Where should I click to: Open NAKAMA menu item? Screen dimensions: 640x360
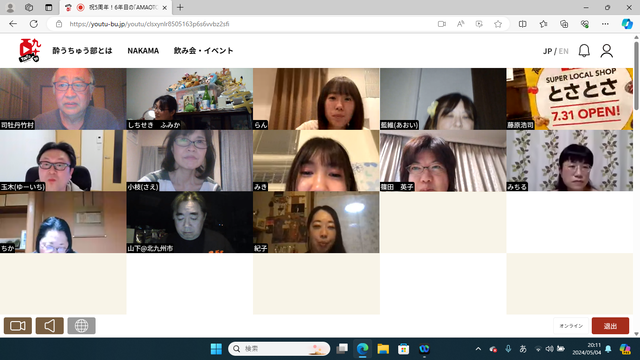[143, 51]
